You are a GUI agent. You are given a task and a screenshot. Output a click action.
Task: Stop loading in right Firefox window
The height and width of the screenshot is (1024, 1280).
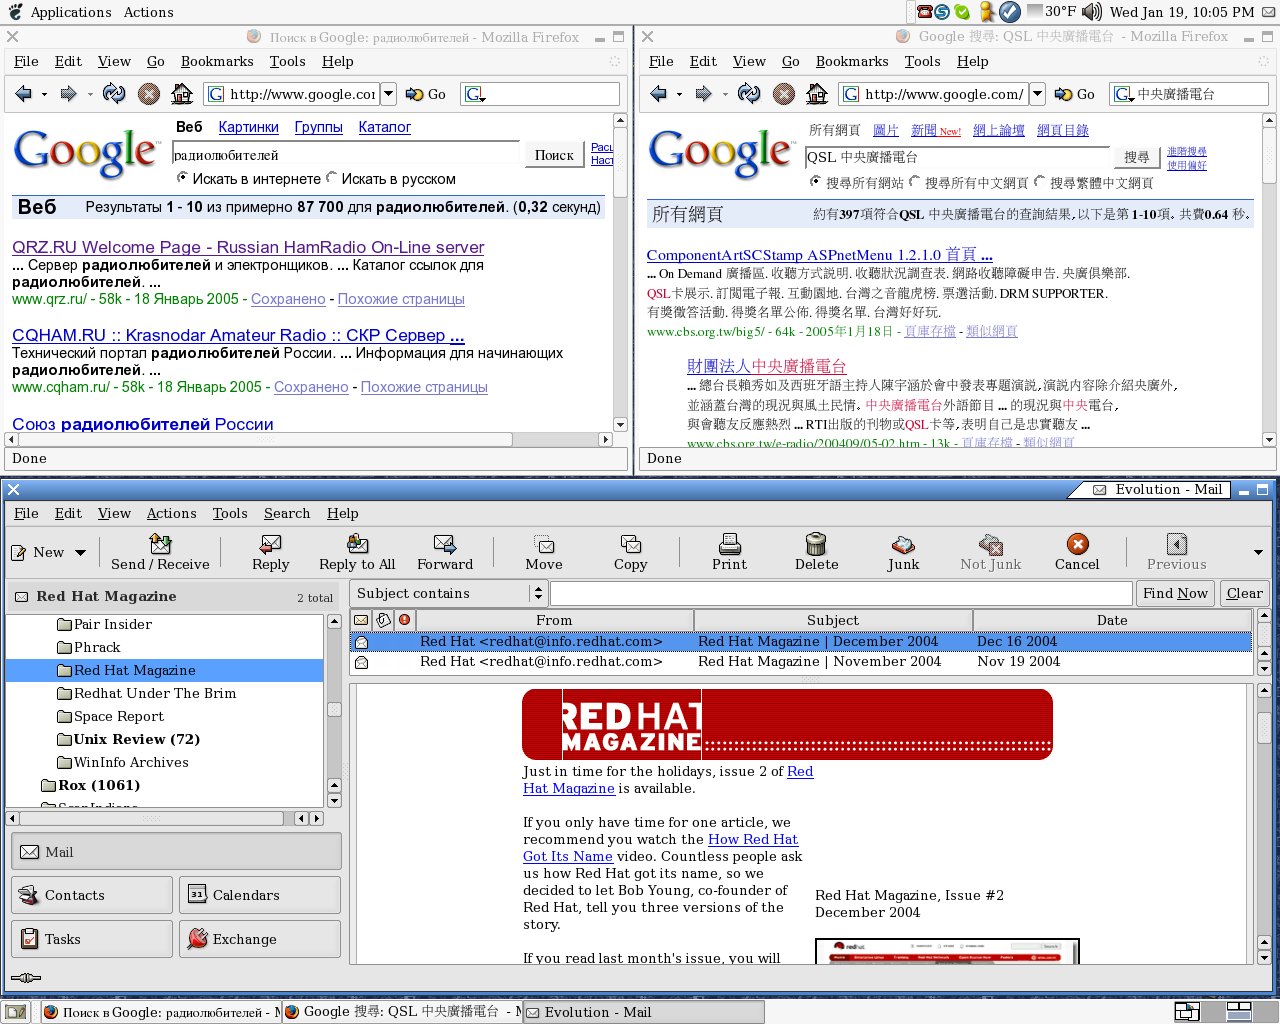(784, 94)
